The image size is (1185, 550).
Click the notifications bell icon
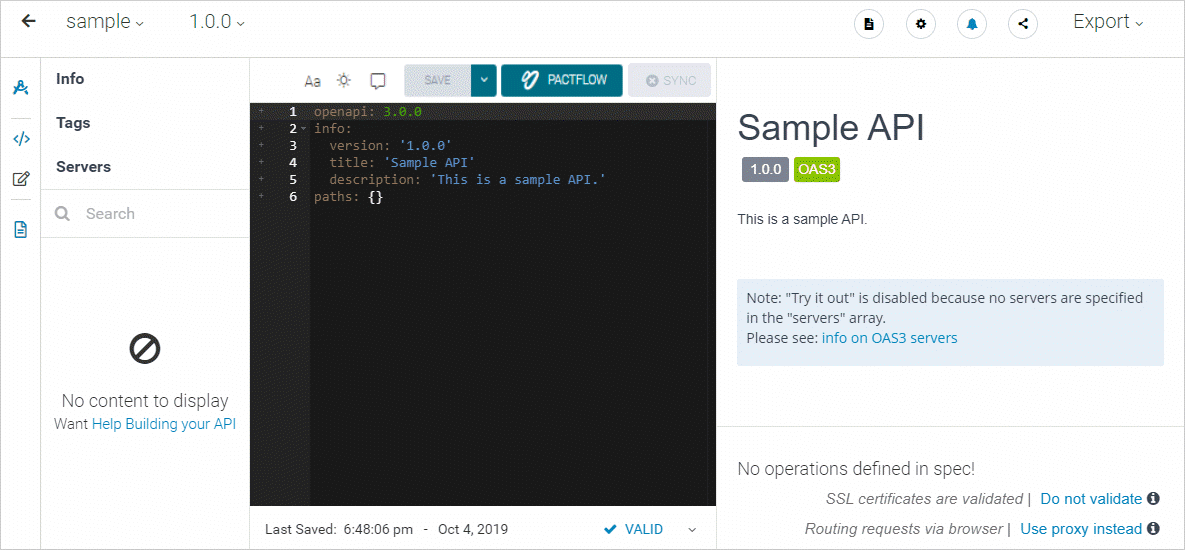click(x=972, y=24)
